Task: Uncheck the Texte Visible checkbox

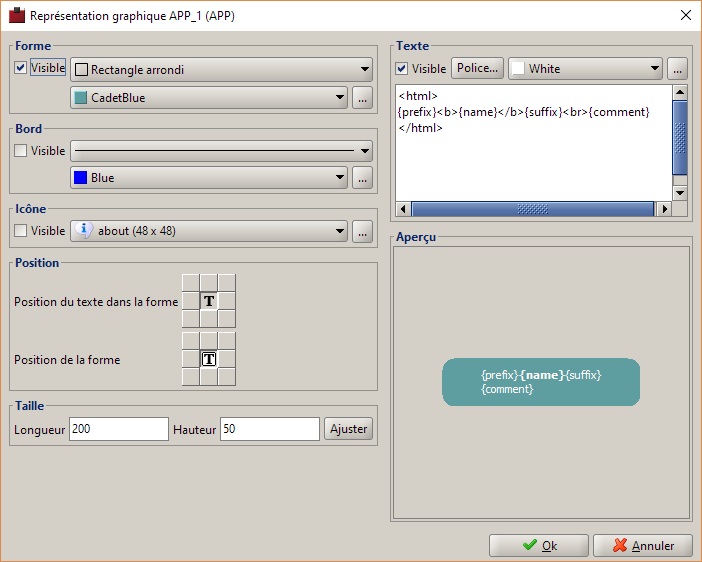Action: (402, 69)
